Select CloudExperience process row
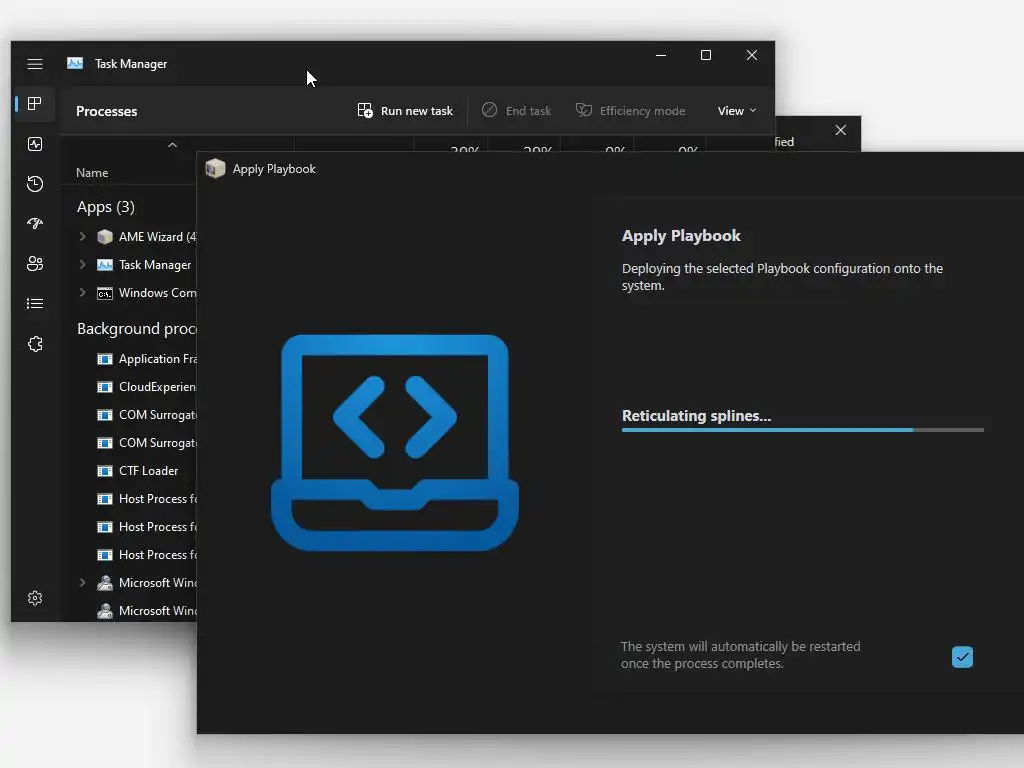Viewport: 1024px width, 768px height. 129,387
